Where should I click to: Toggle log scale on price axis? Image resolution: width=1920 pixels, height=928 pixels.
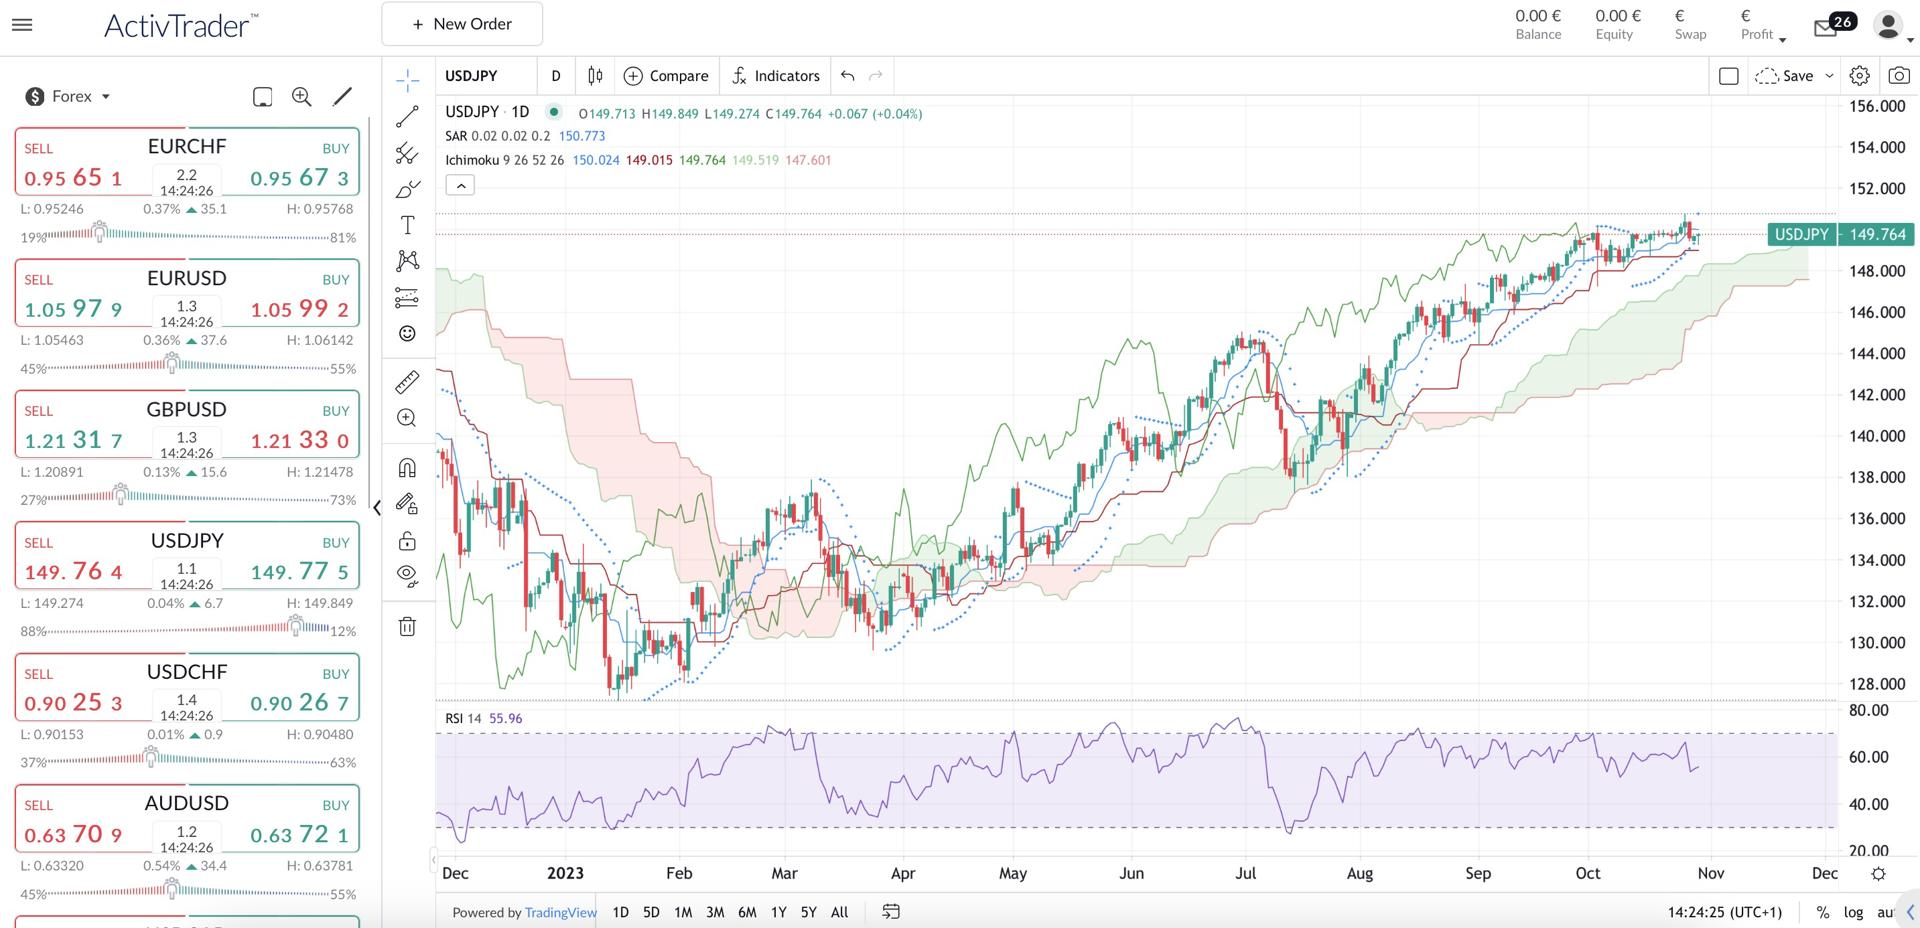1853,912
